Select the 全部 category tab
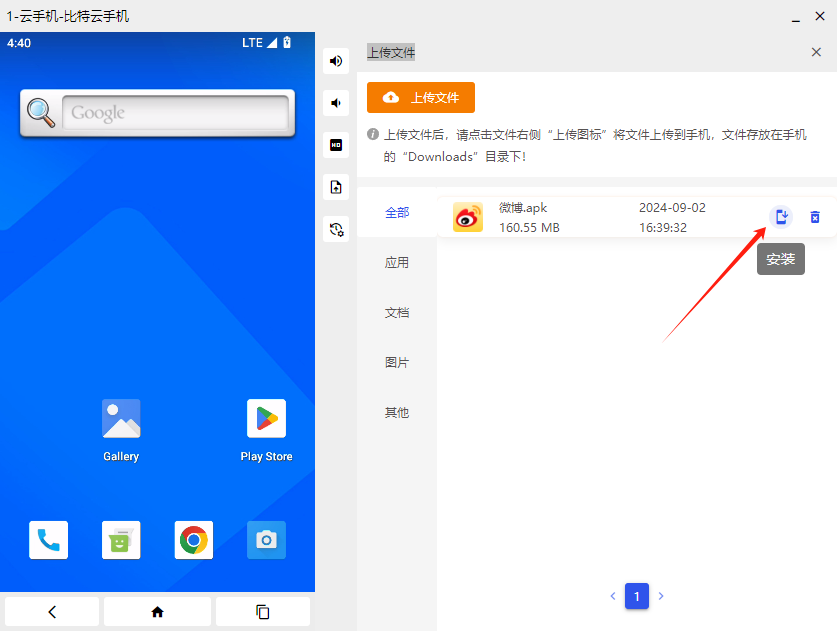This screenshot has width=837, height=631. tap(397, 212)
